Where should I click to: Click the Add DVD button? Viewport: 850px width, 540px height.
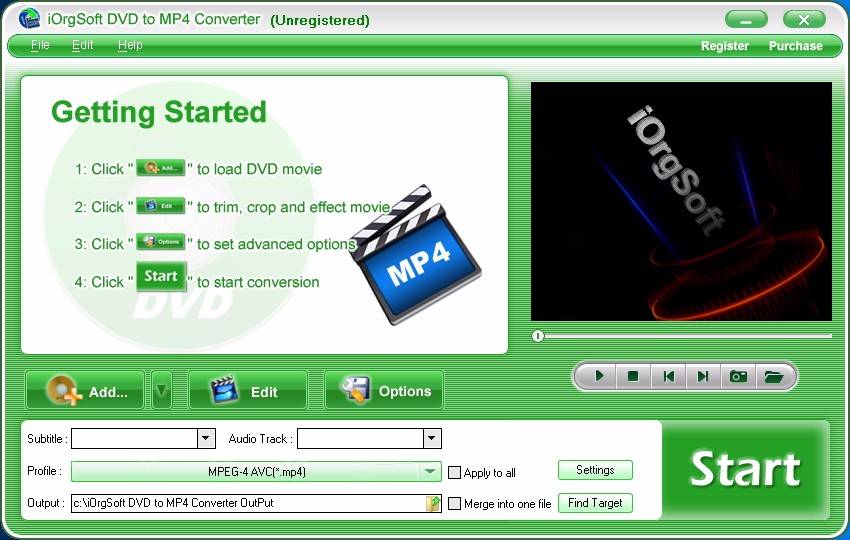tap(85, 390)
